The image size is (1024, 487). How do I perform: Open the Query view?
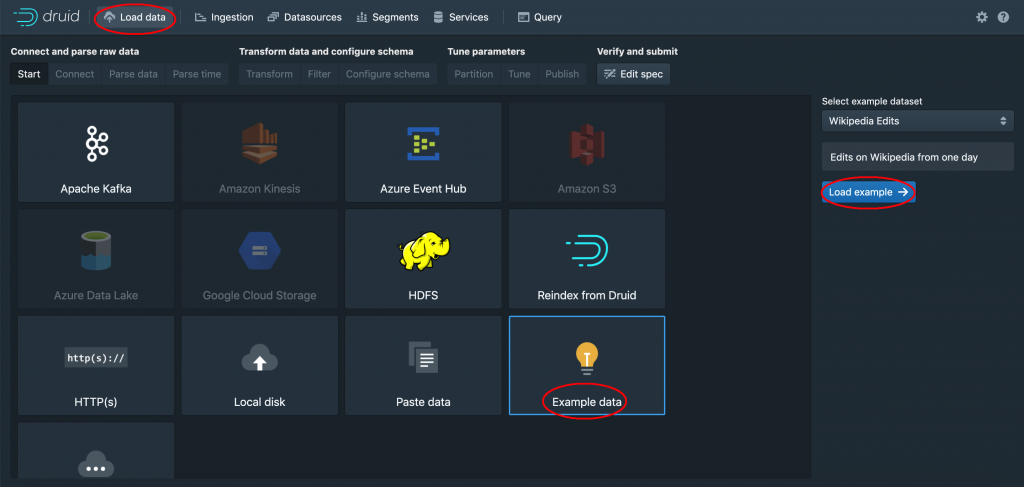coord(540,17)
